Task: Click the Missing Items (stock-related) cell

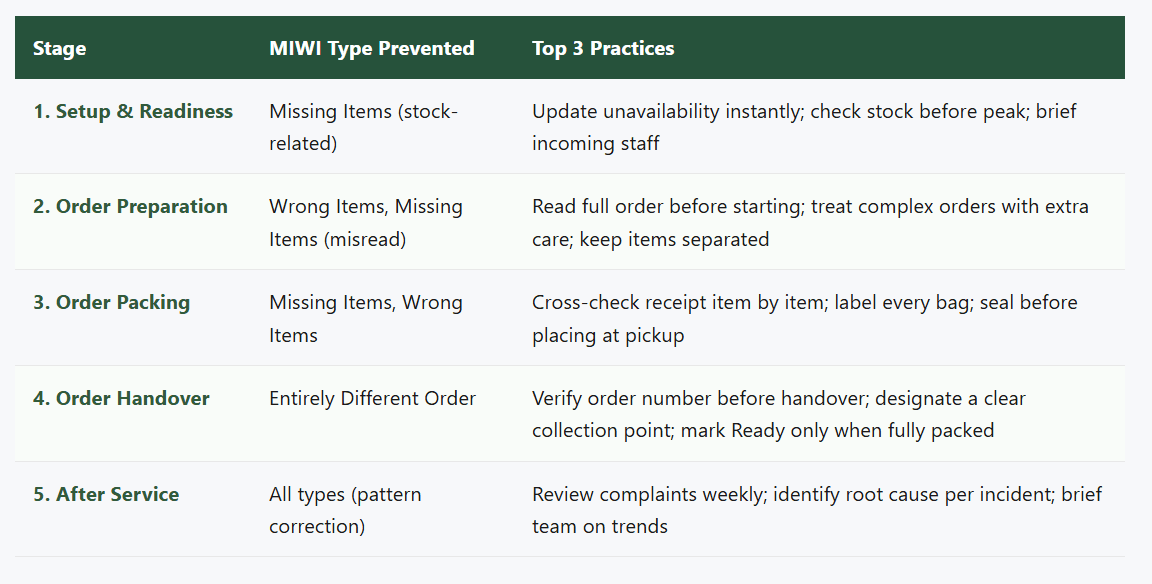Action: 363,127
